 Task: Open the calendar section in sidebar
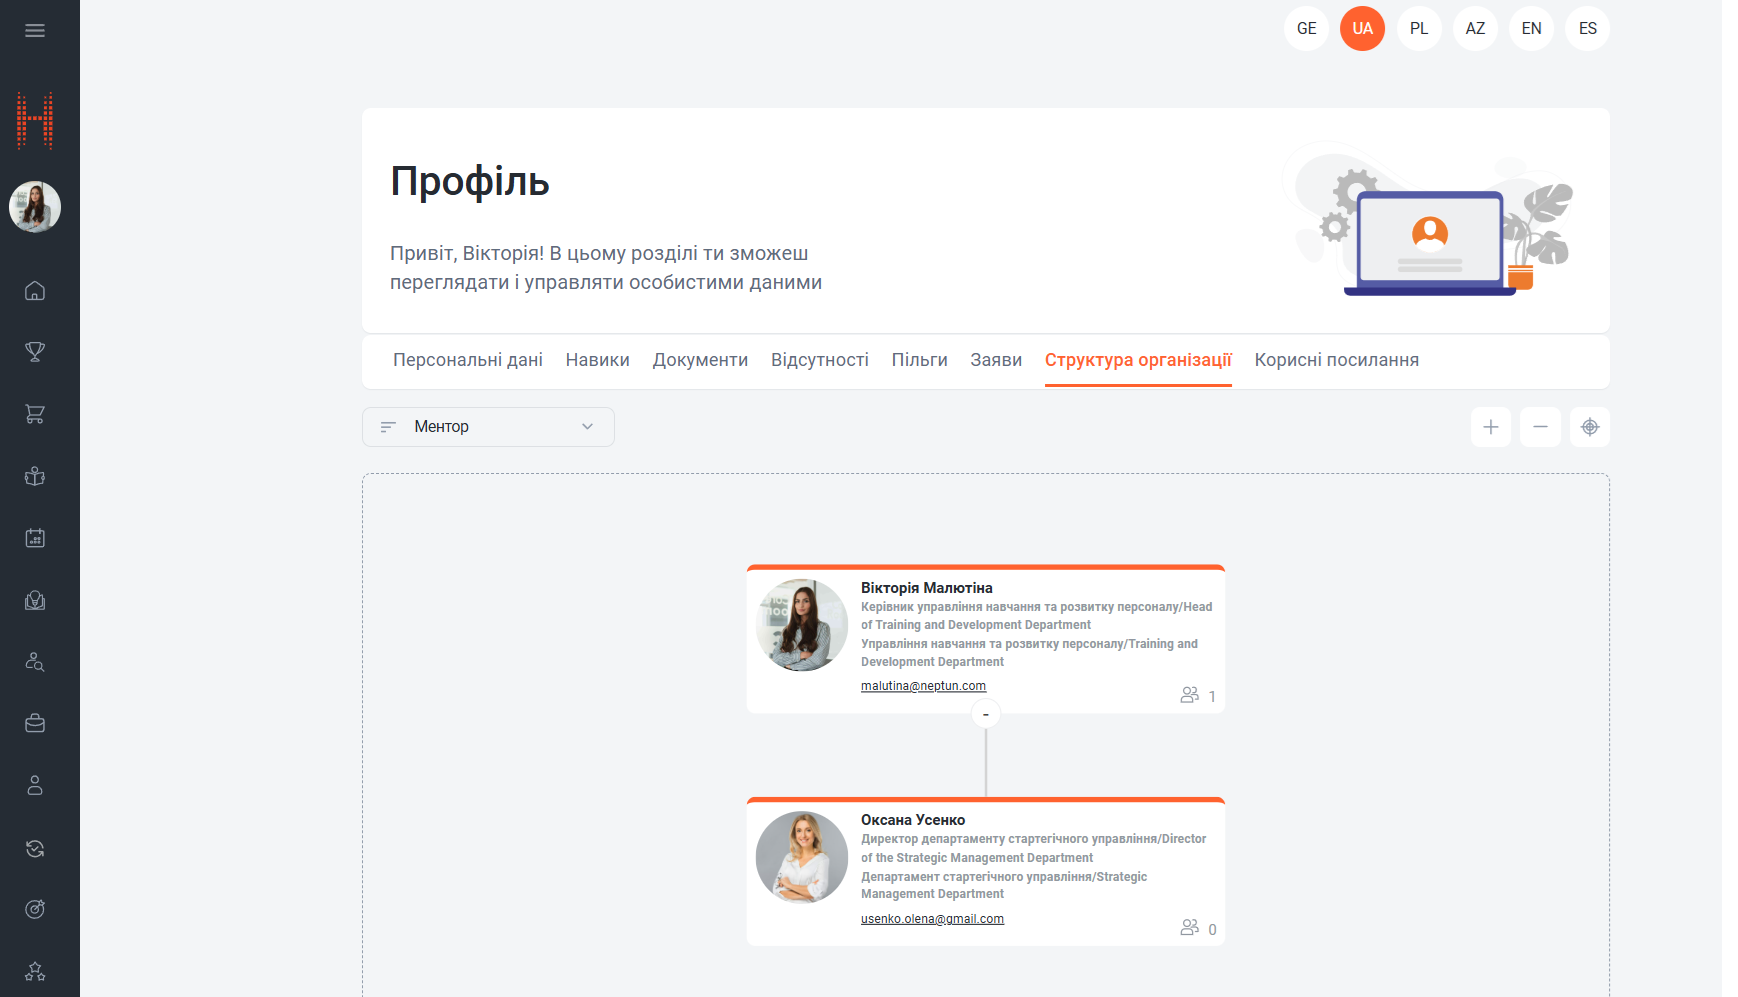[35, 537]
